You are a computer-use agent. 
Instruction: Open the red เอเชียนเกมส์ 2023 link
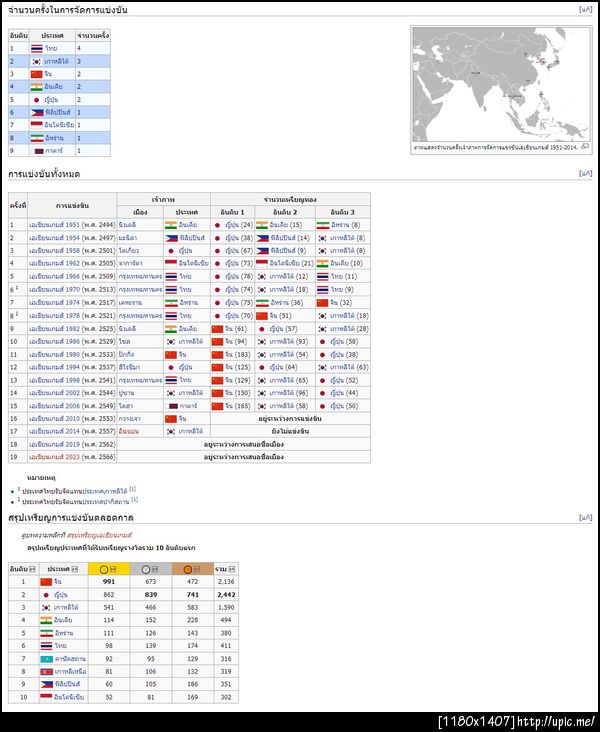[x=54, y=457]
